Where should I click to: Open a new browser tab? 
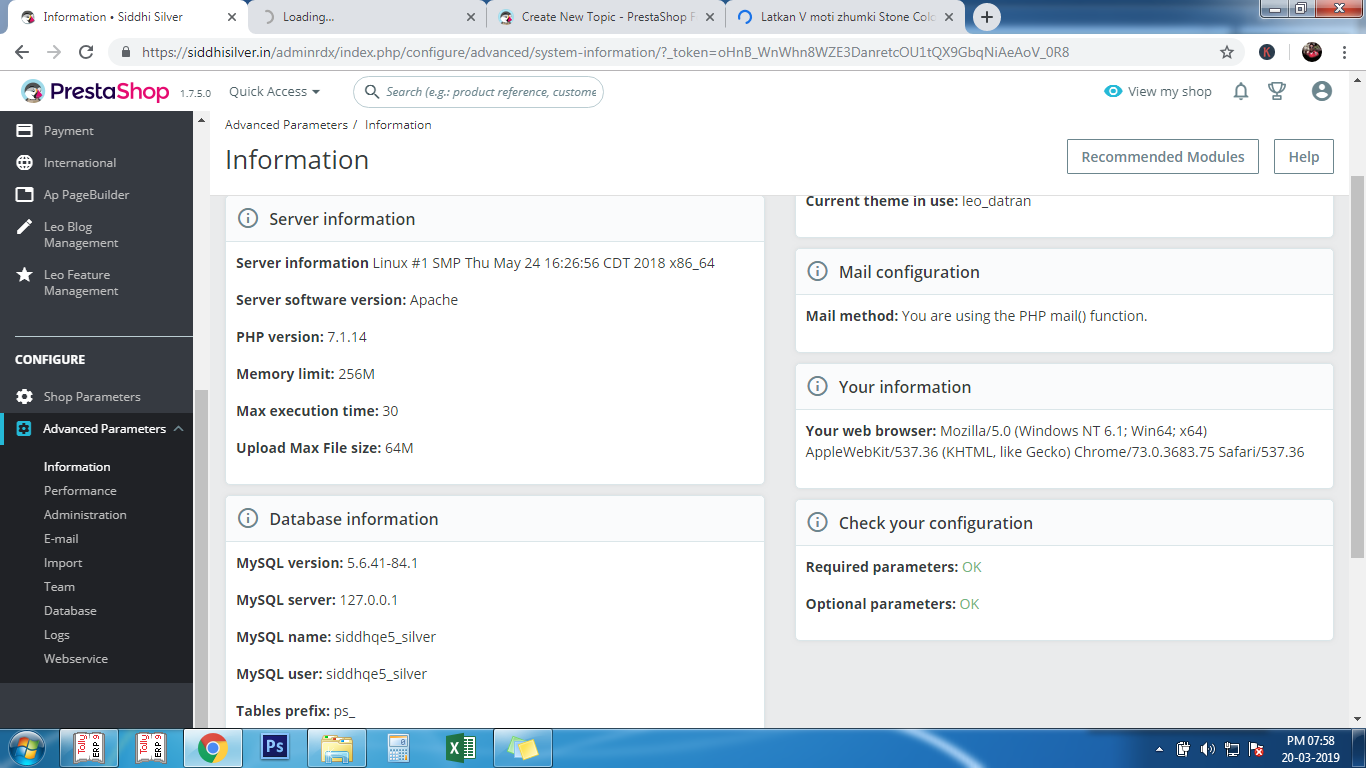tap(987, 17)
